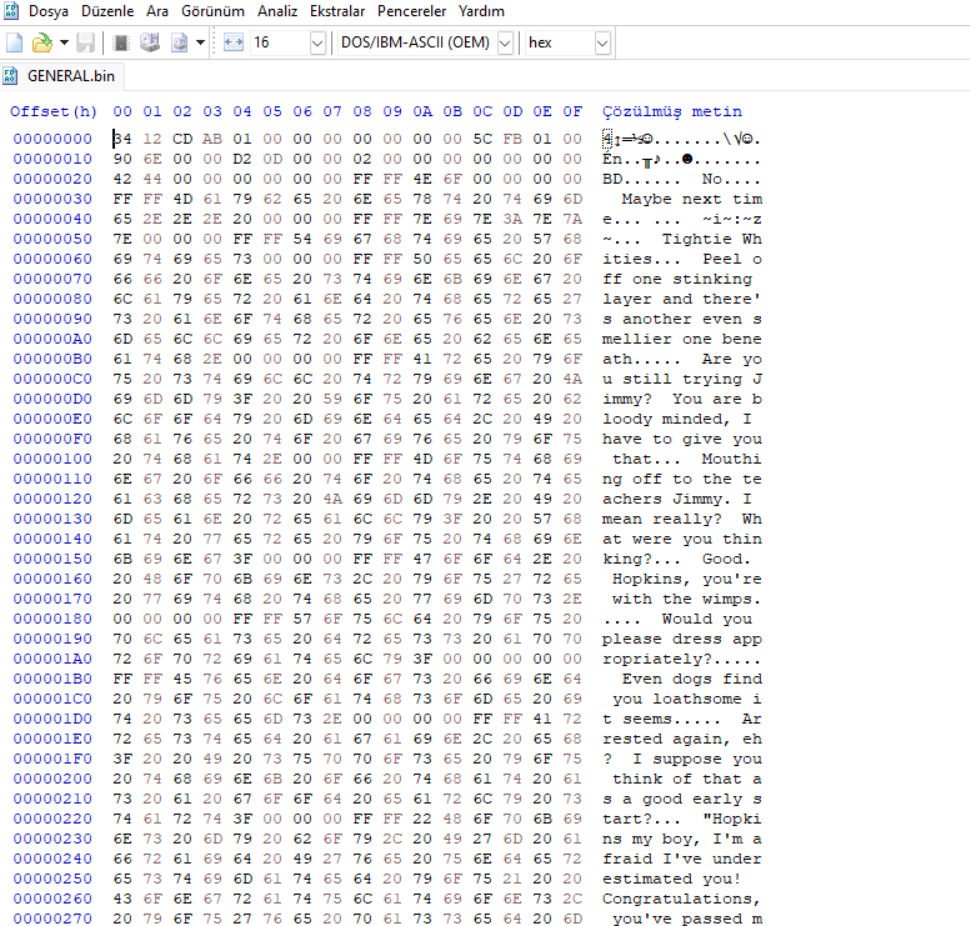Open the Dosya menu

point(48,11)
